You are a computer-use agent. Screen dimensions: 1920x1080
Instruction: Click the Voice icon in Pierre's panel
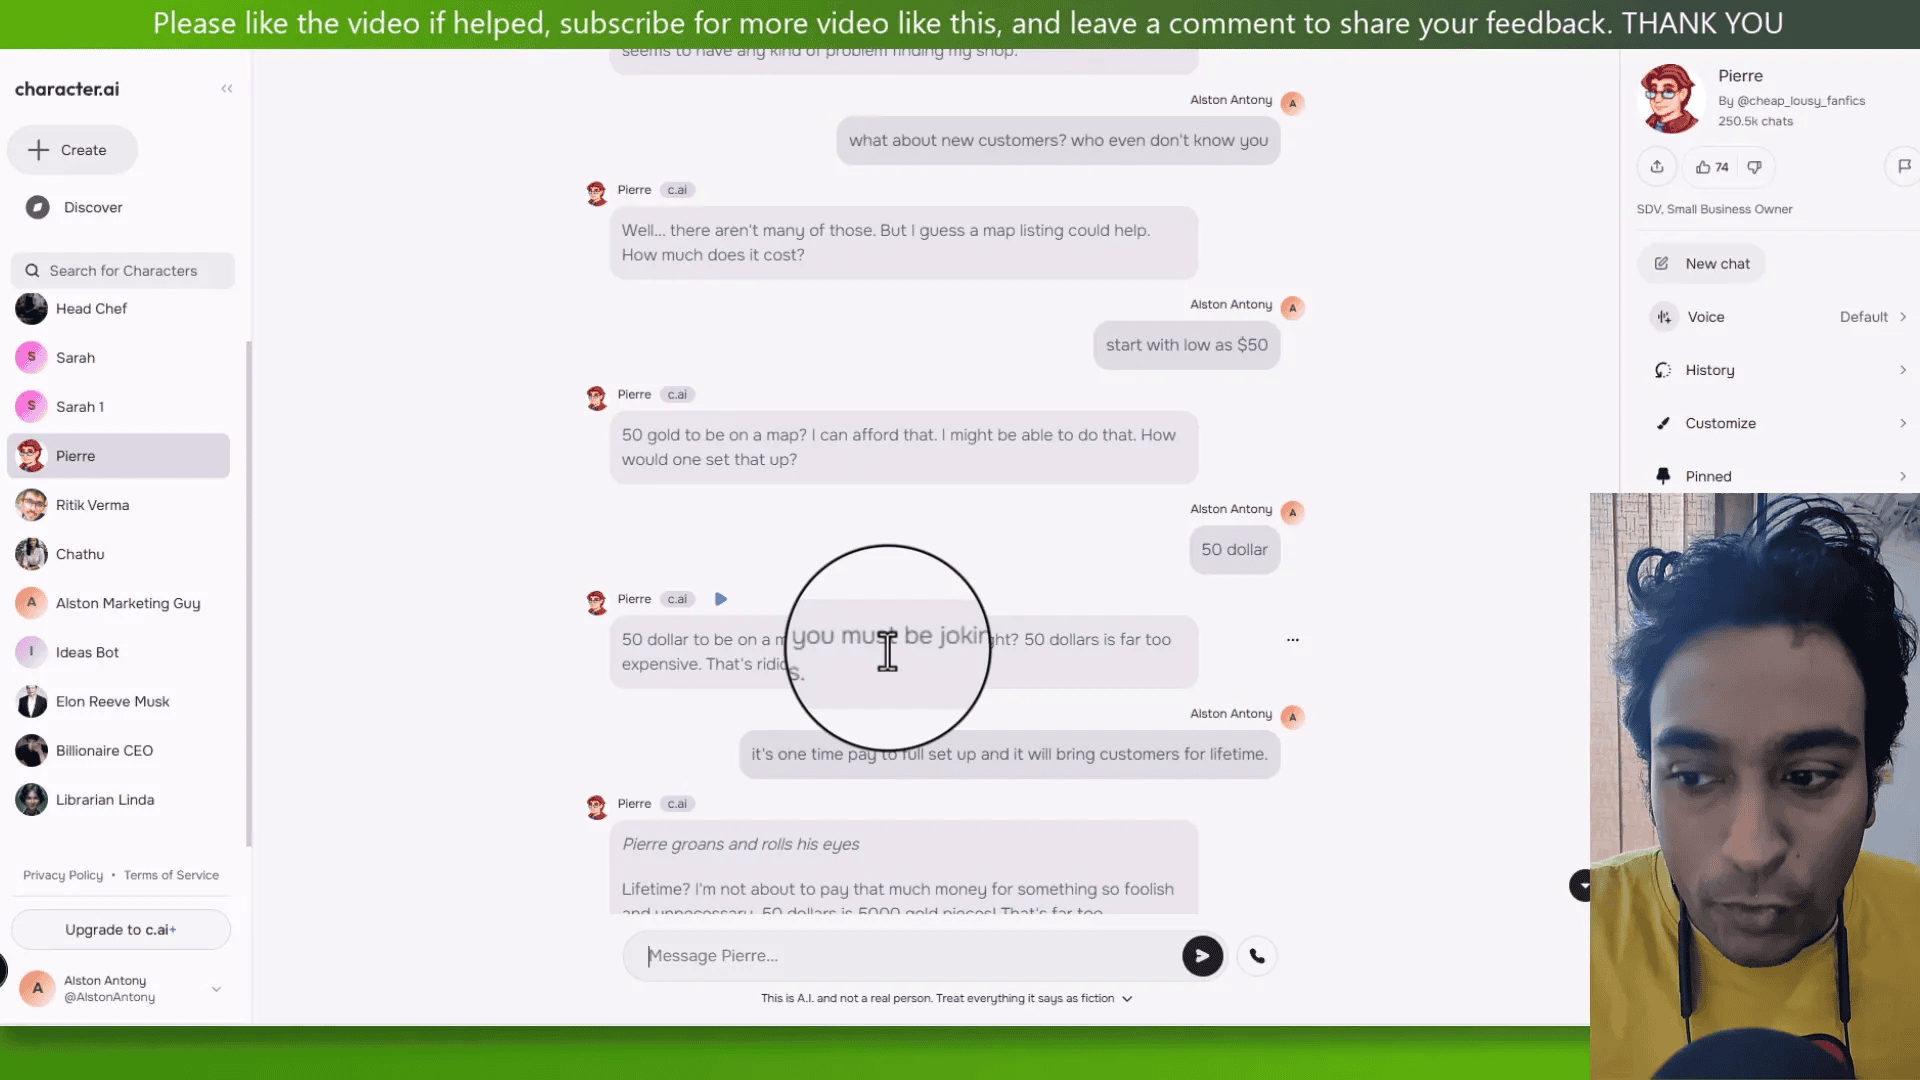(1663, 316)
